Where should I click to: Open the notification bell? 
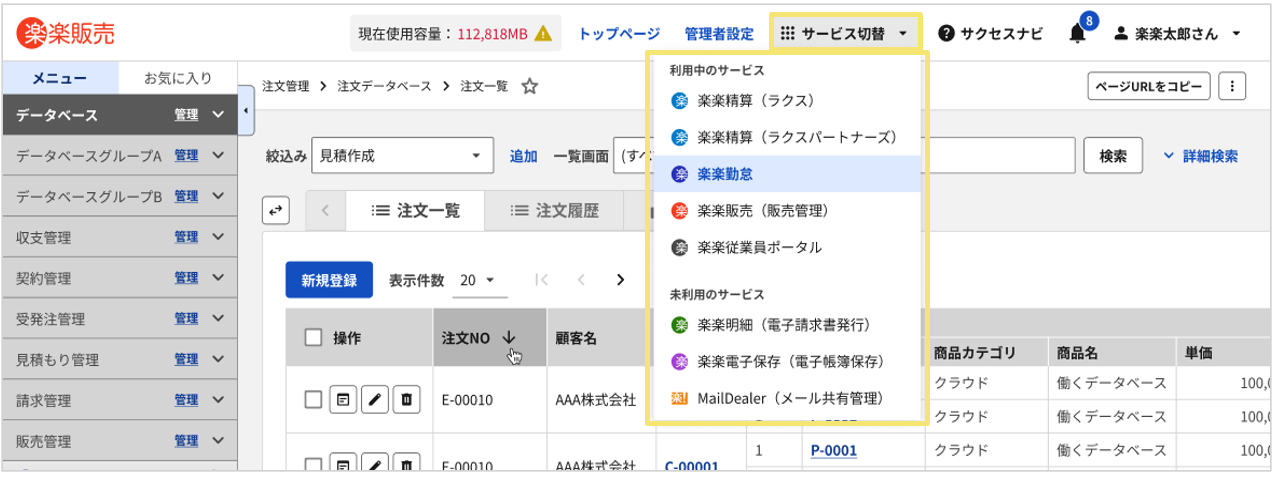1077,33
